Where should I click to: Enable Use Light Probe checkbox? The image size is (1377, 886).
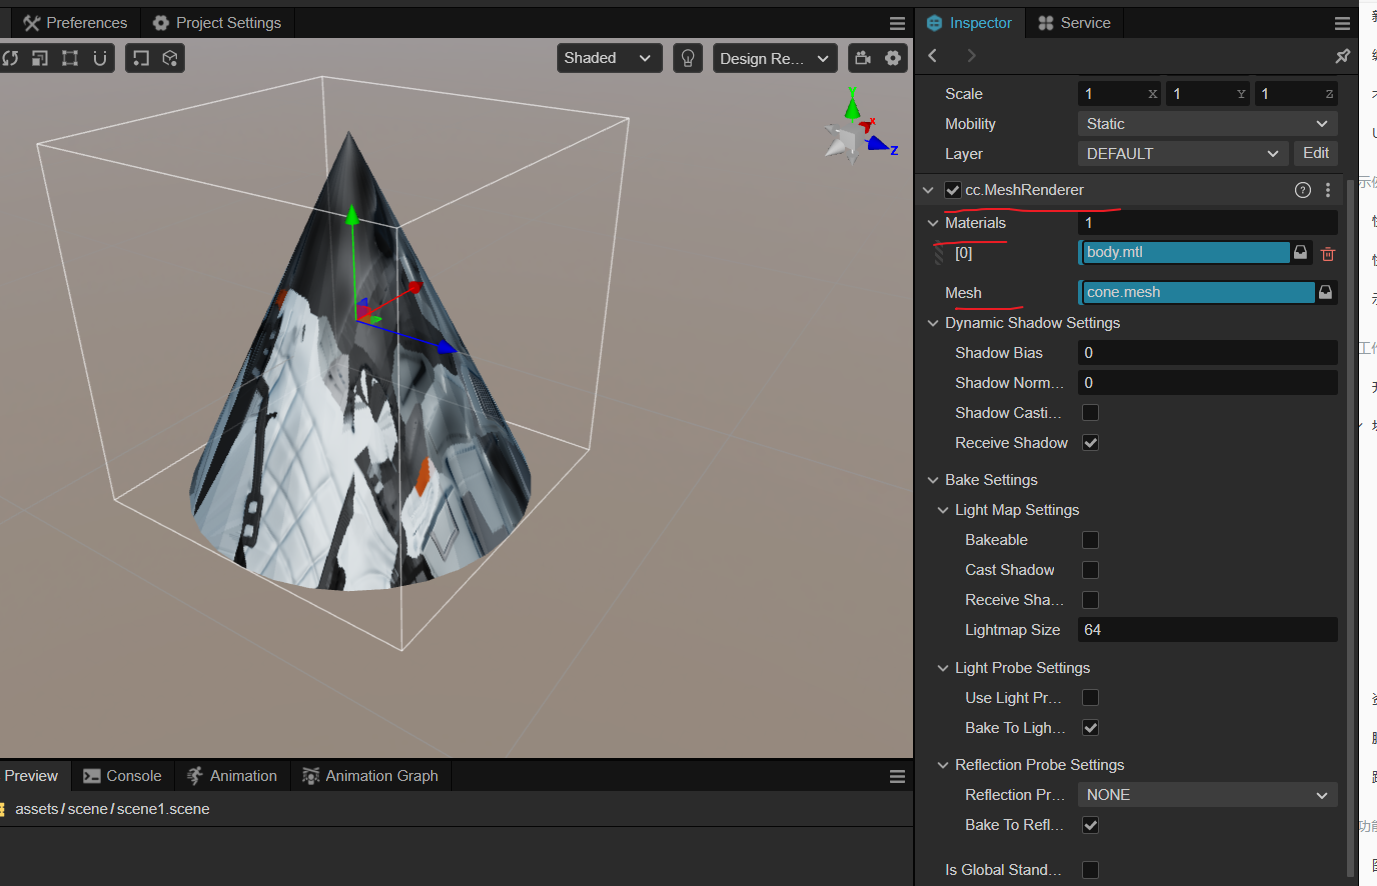tap(1091, 698)
